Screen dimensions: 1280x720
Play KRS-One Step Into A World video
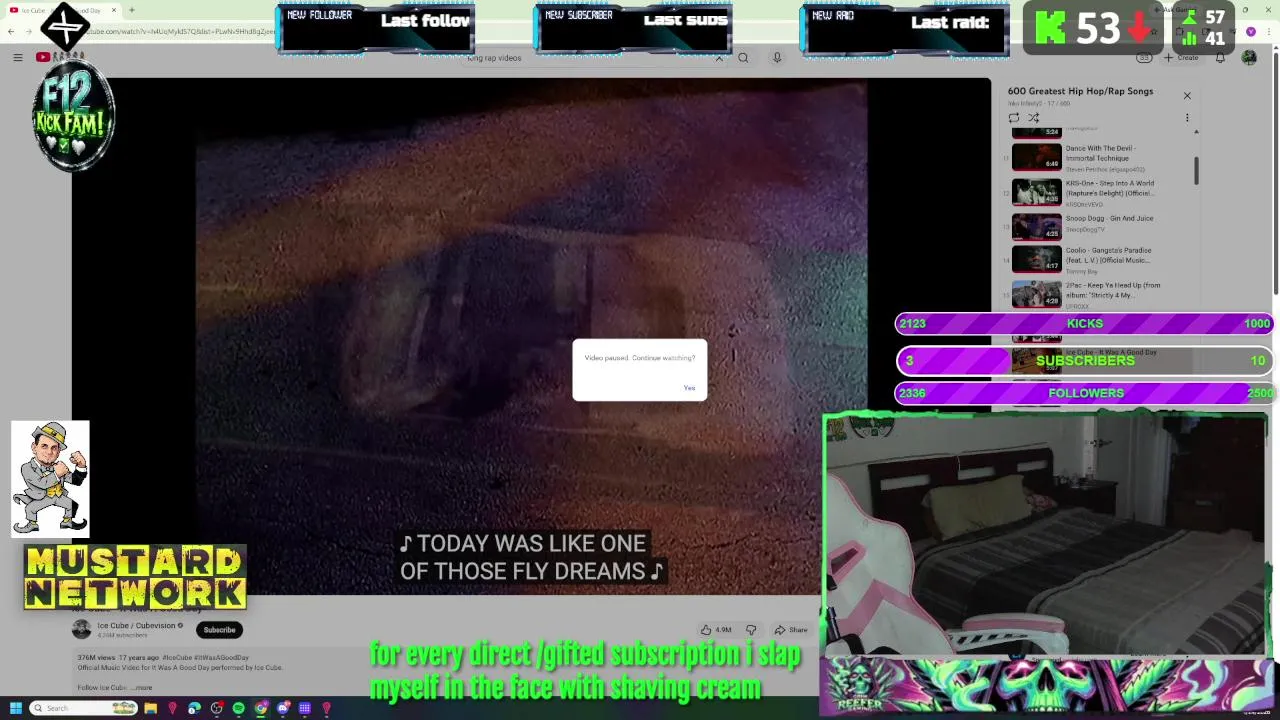pos(1098,193)
